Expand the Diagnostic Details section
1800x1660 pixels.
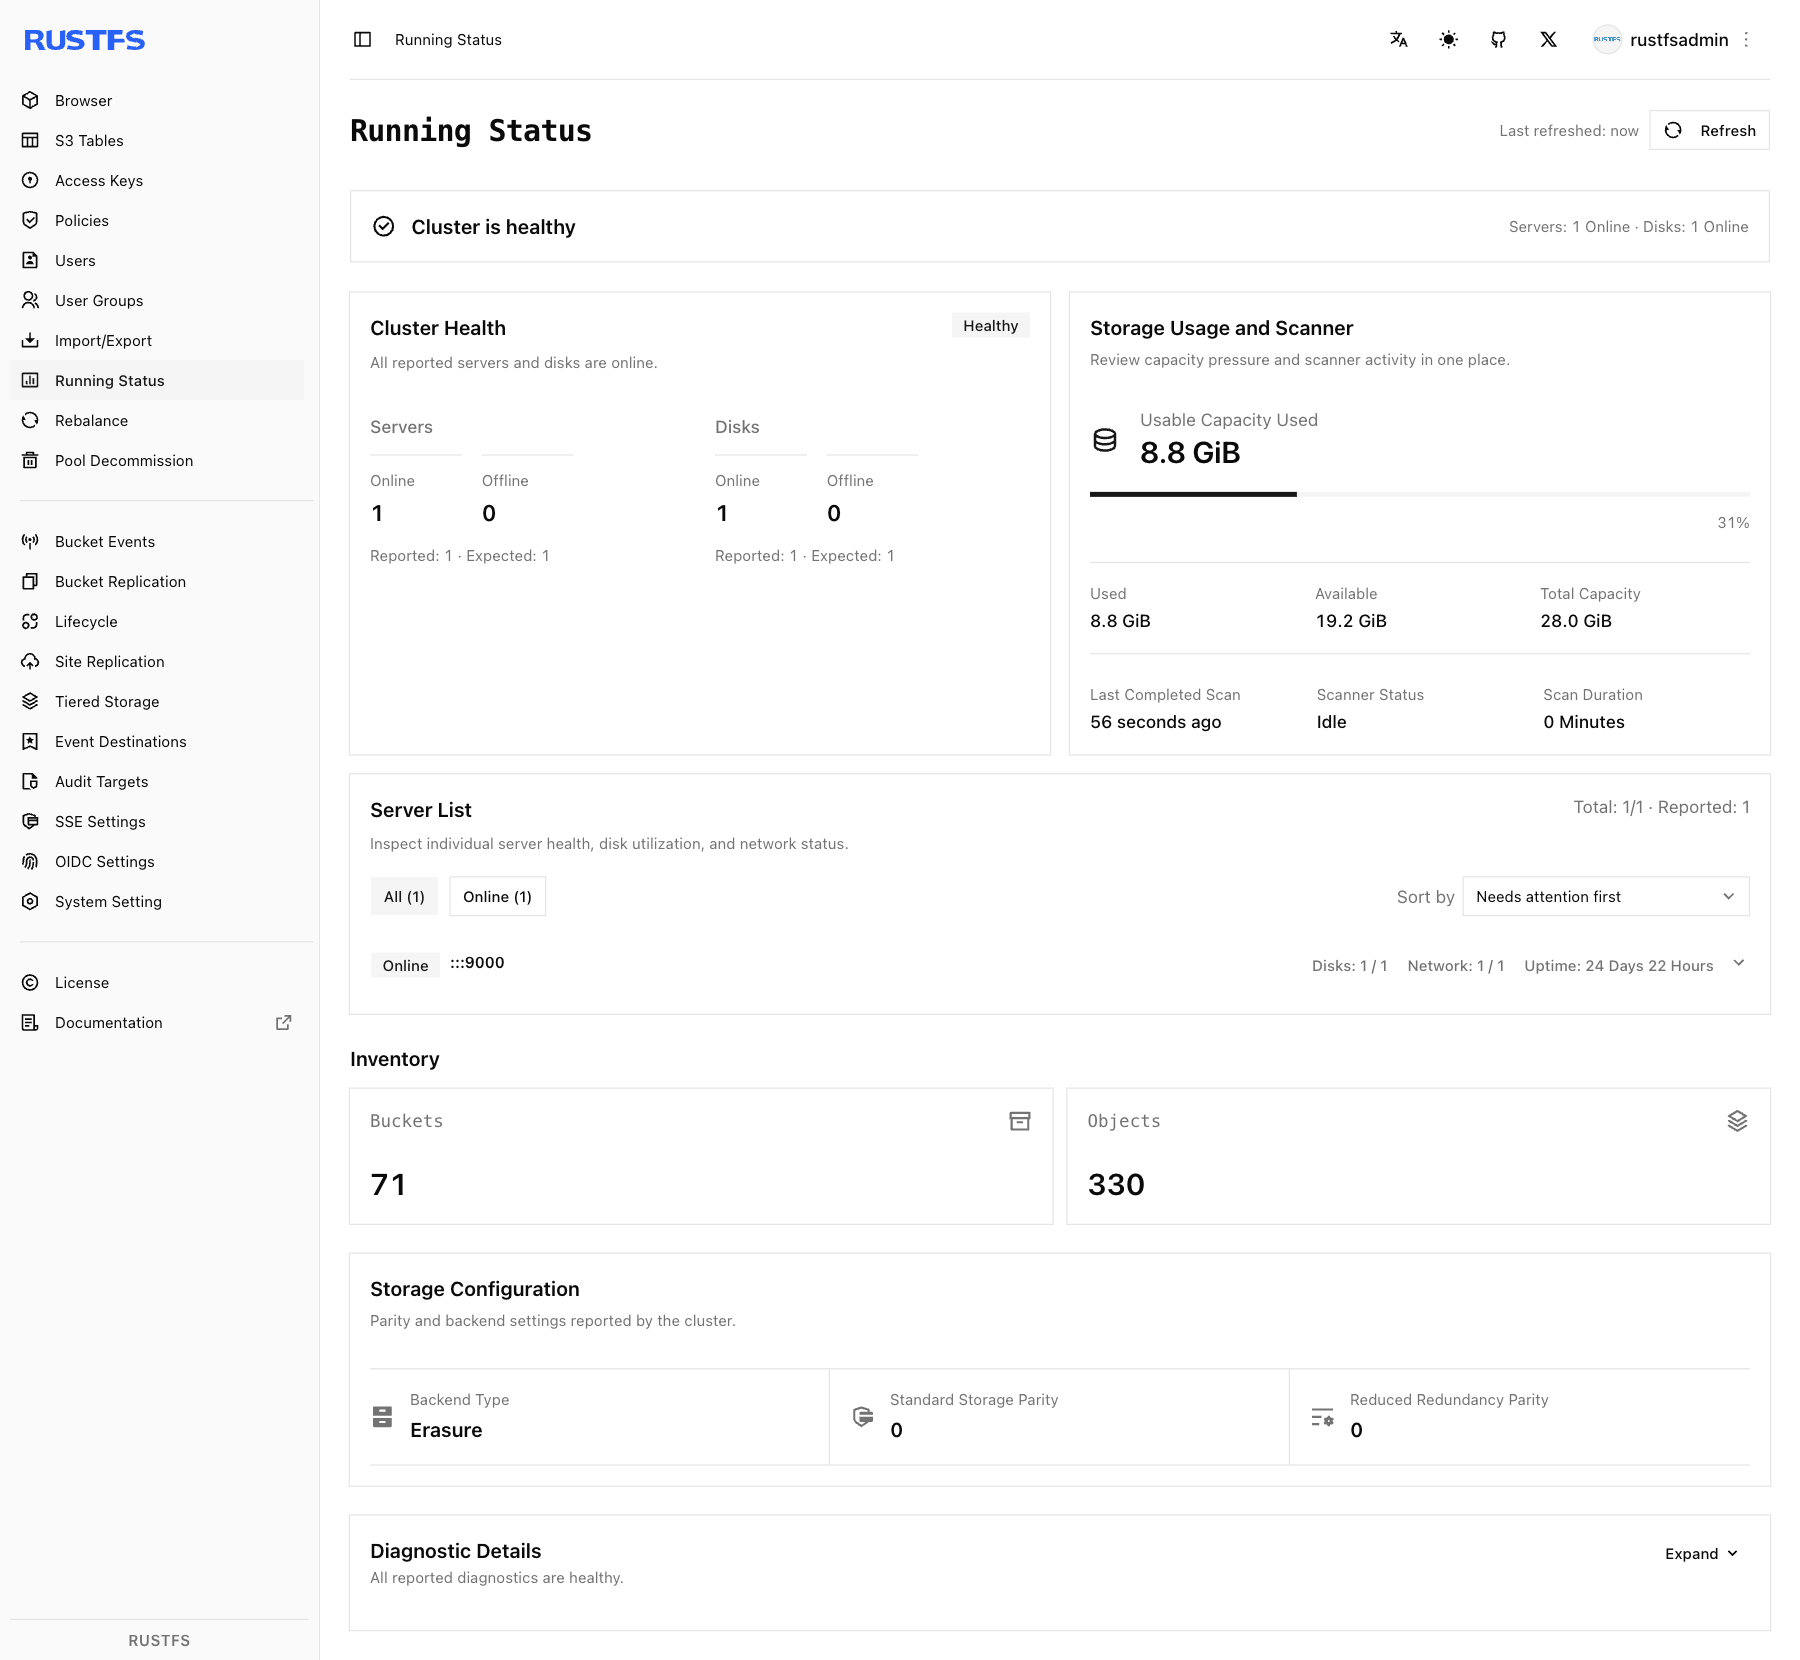(1701, 1553)
